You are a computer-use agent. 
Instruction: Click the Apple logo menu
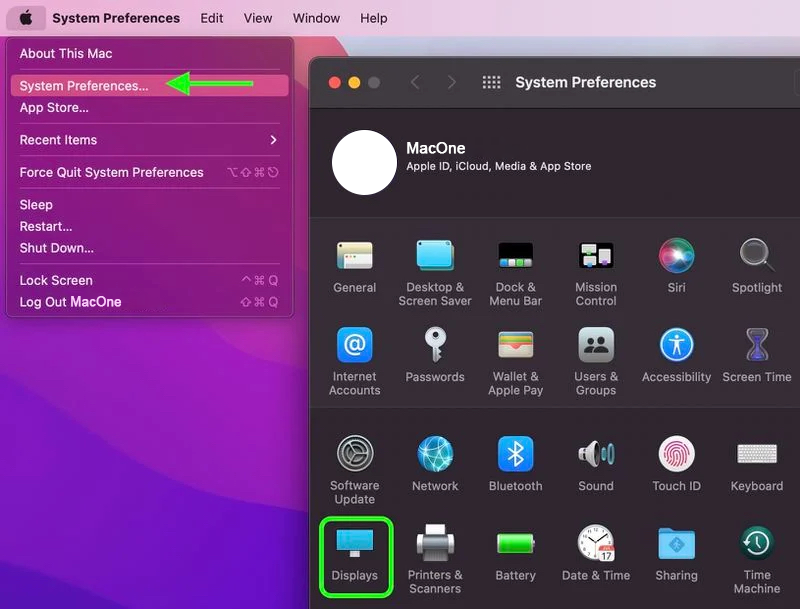click(26, 18)
